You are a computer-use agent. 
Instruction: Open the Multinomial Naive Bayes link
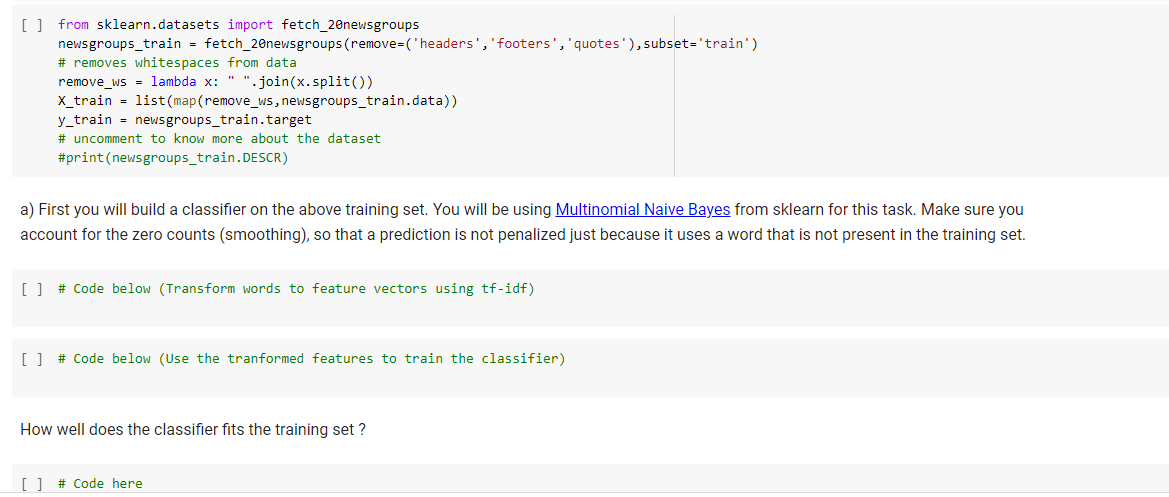pyautogui.click(x=643, y=209)
